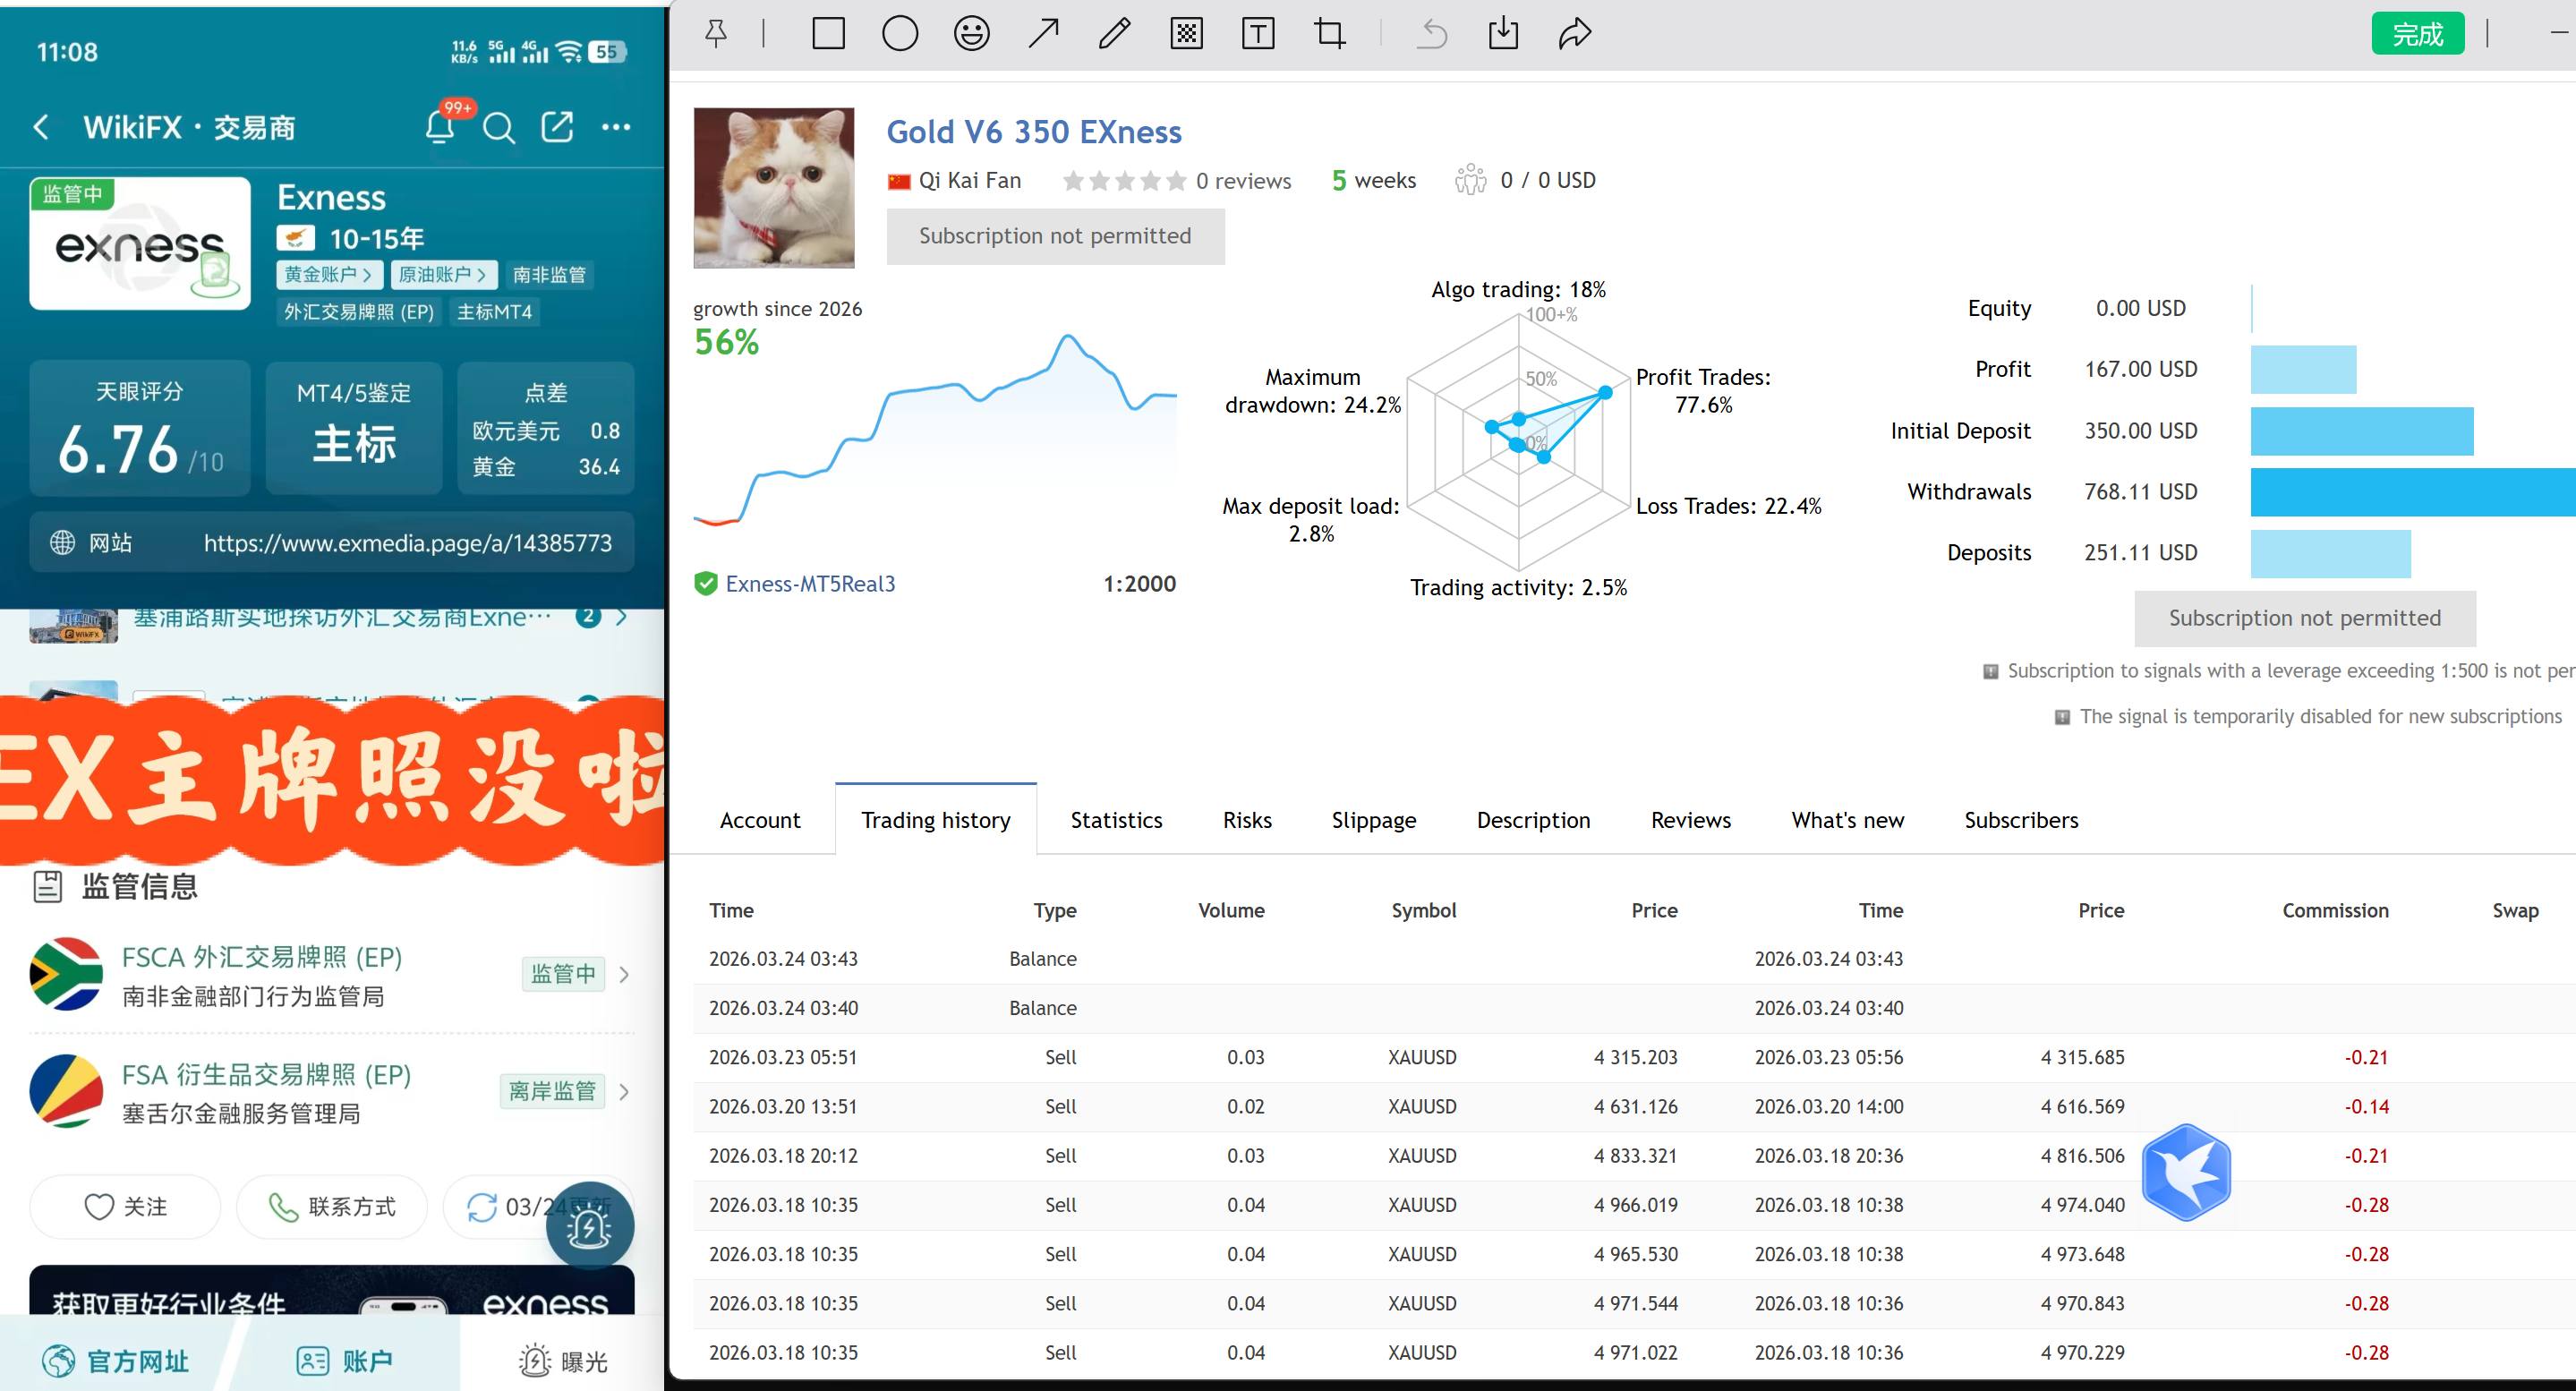Click the green 完成 button

(2417, 34)
